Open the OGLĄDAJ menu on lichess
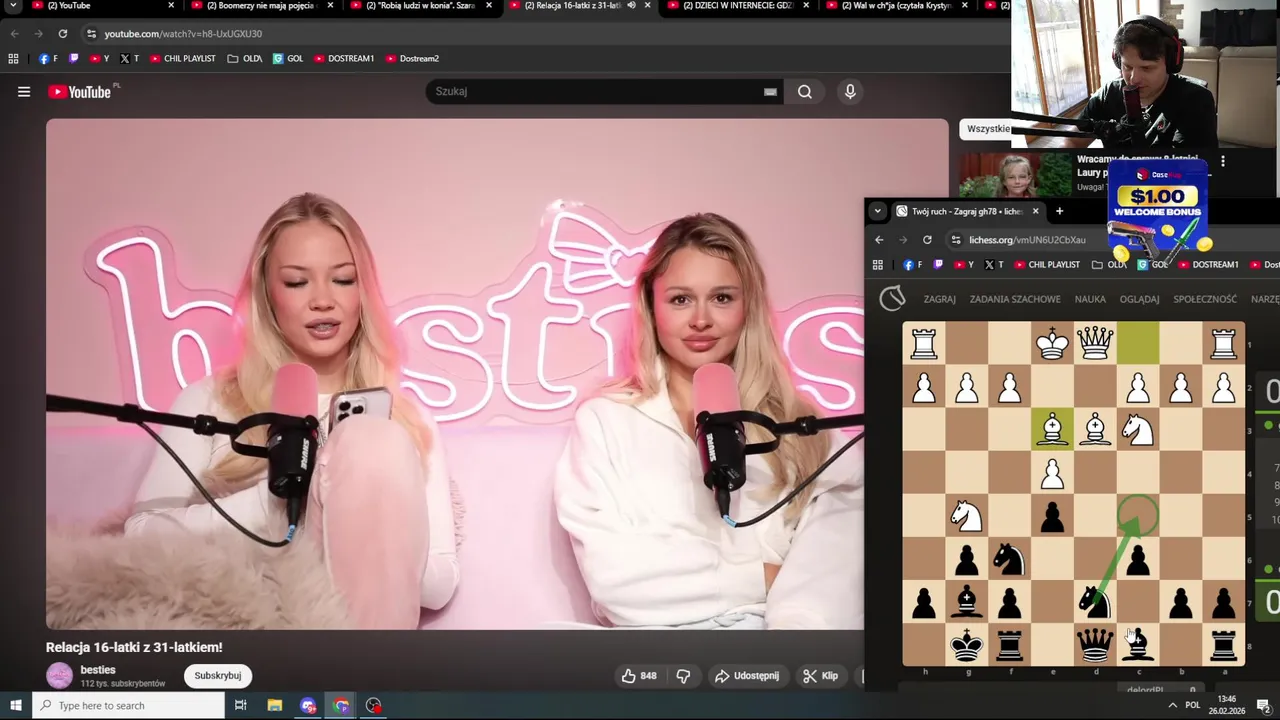 click(1139, 299)
